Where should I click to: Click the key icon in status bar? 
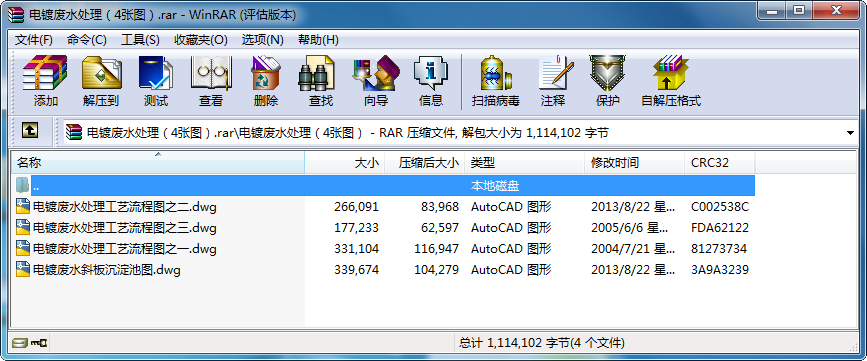39,343
